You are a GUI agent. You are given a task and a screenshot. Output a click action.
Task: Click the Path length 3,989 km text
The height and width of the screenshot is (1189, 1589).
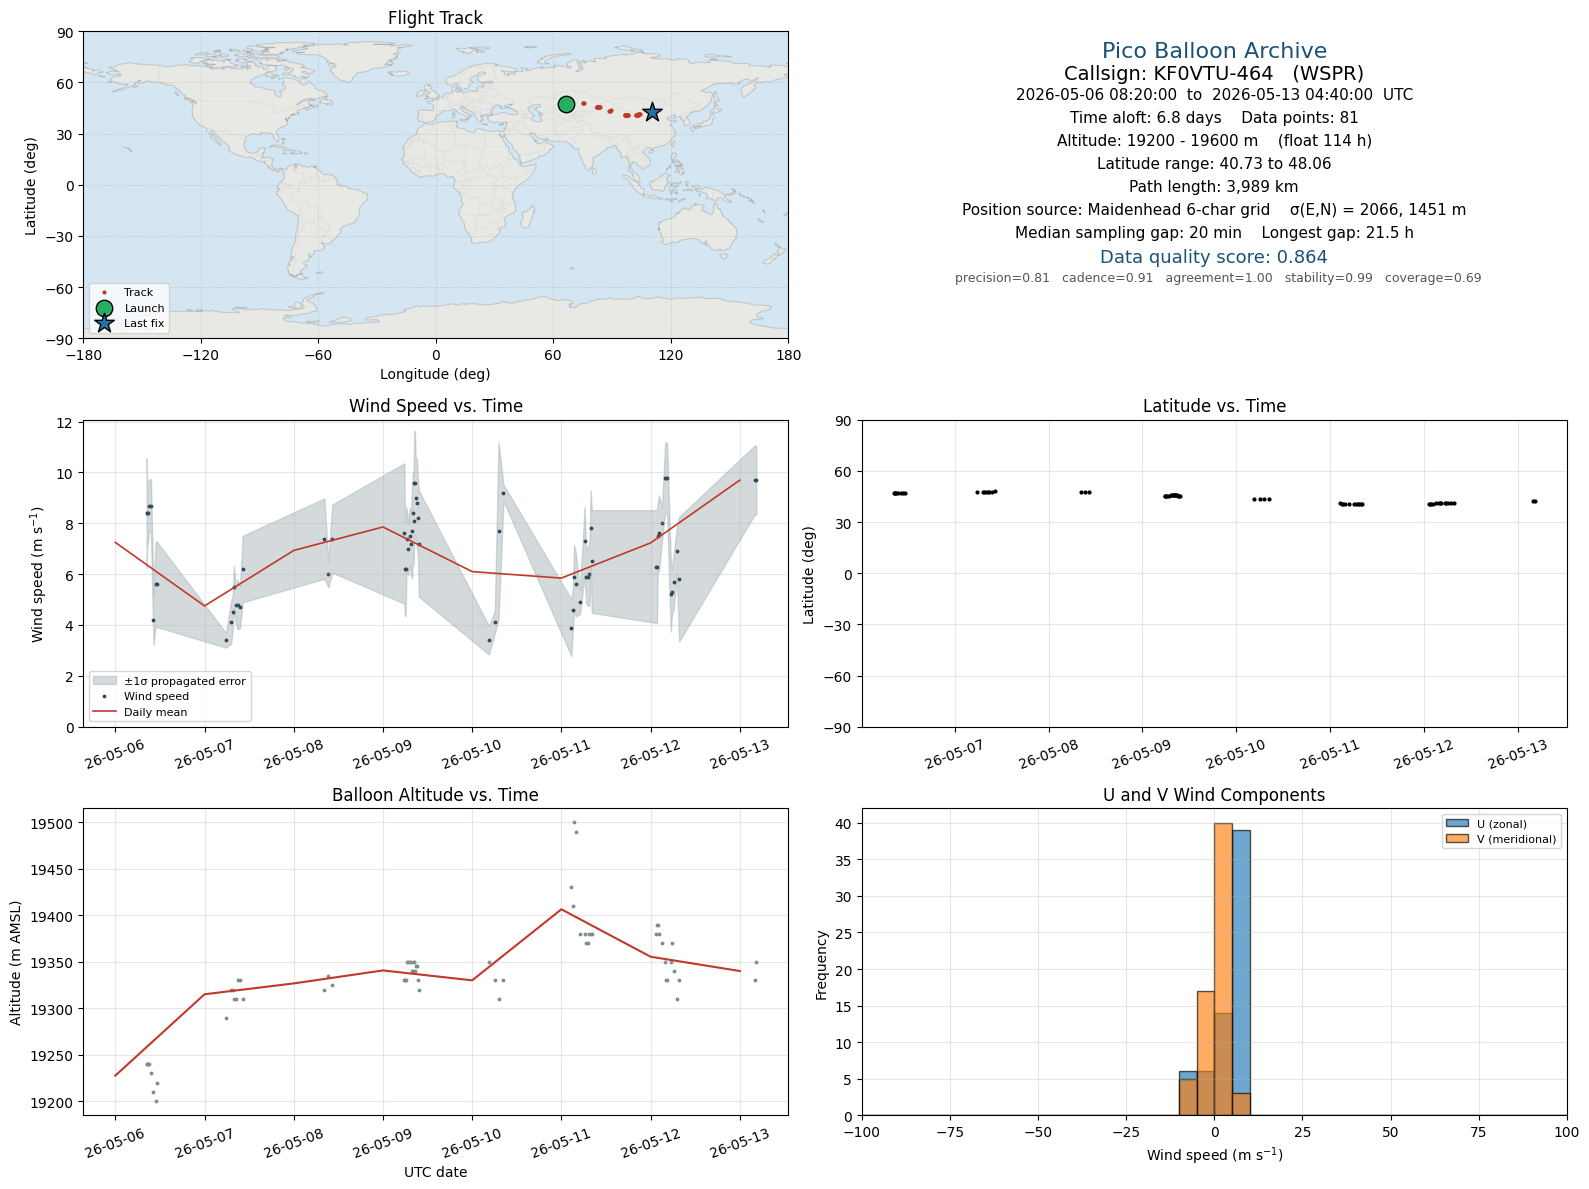[x=1214, y=187]
